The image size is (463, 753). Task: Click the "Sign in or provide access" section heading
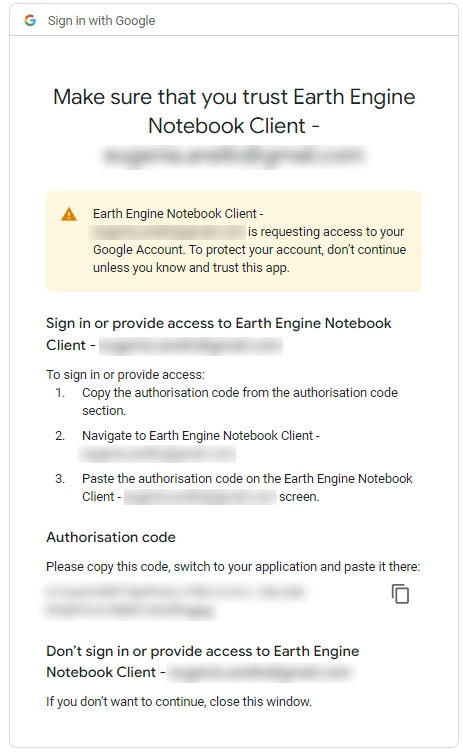tap(219, 334)
